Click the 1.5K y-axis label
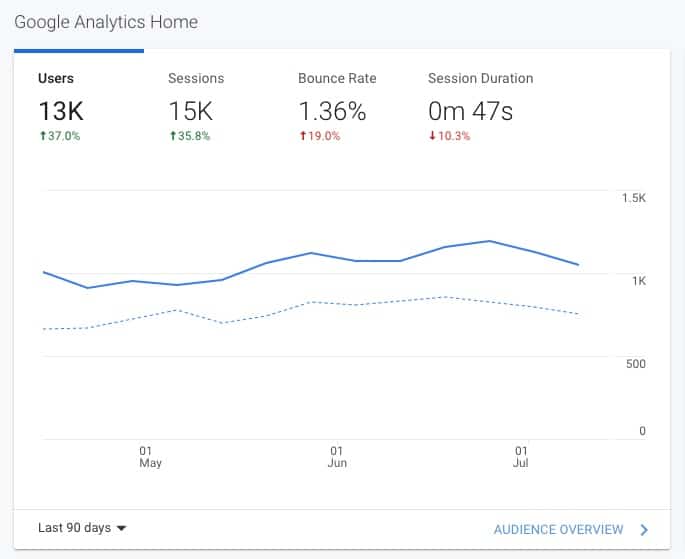 coord(634,198)
